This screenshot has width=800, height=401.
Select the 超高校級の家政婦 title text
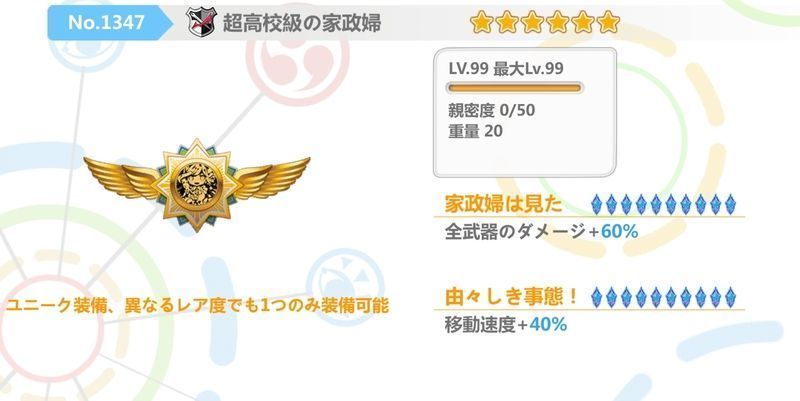coord(302,23)
